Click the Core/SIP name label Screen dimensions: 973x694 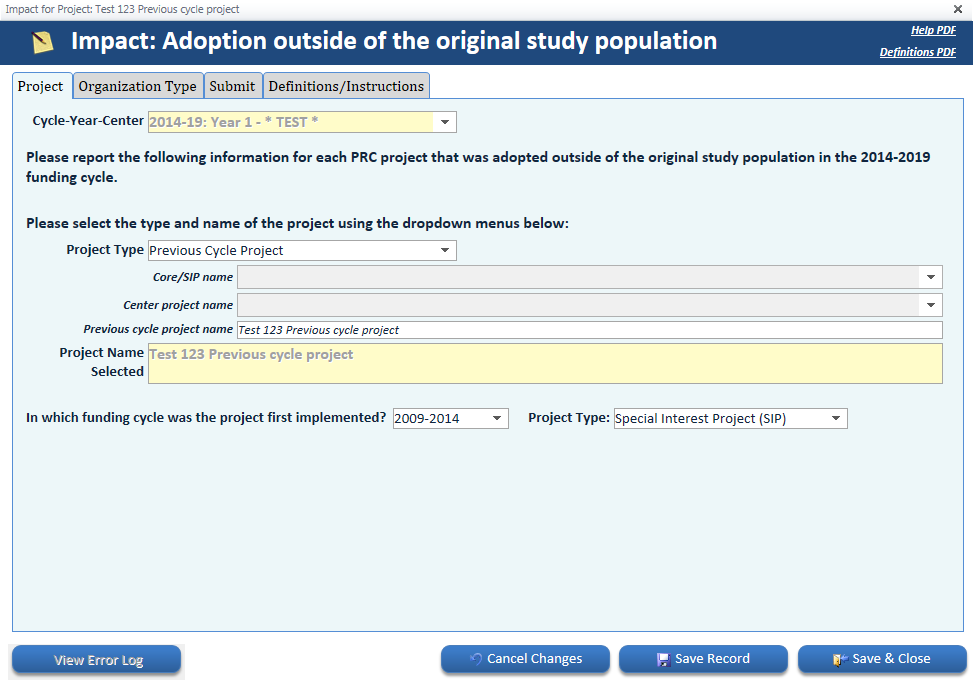[x=193, y=277]
